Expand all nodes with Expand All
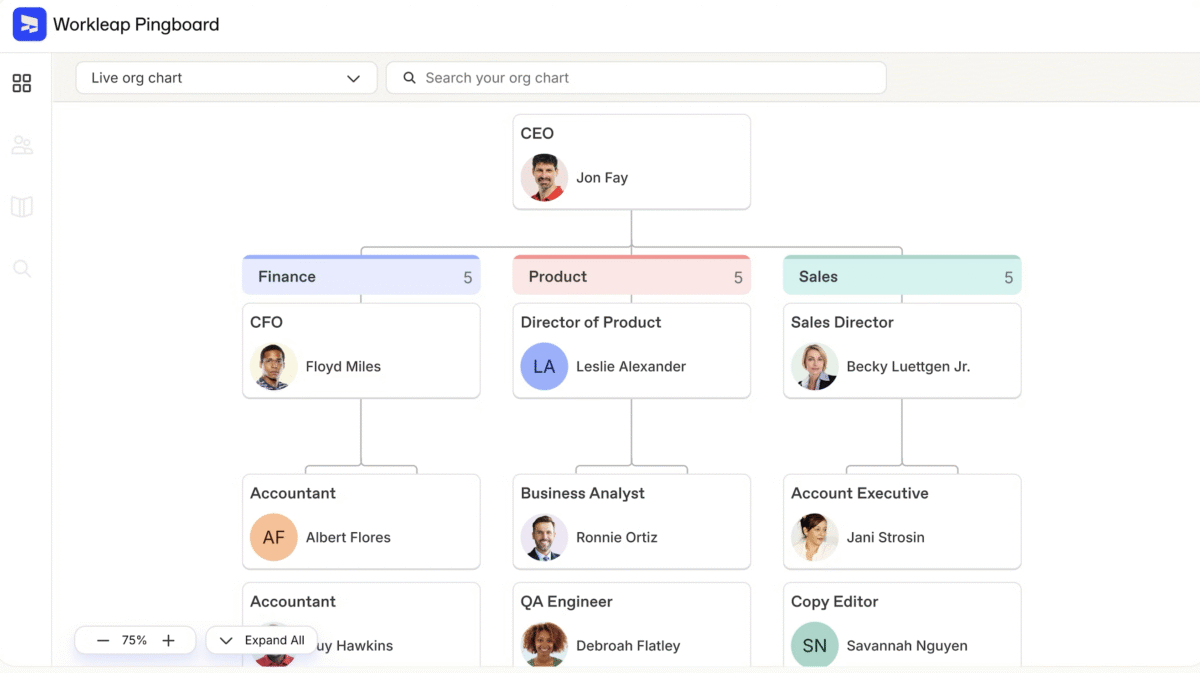Viewport: 1200px width, 673px height. pyautogui.click(x=262, y=640)
